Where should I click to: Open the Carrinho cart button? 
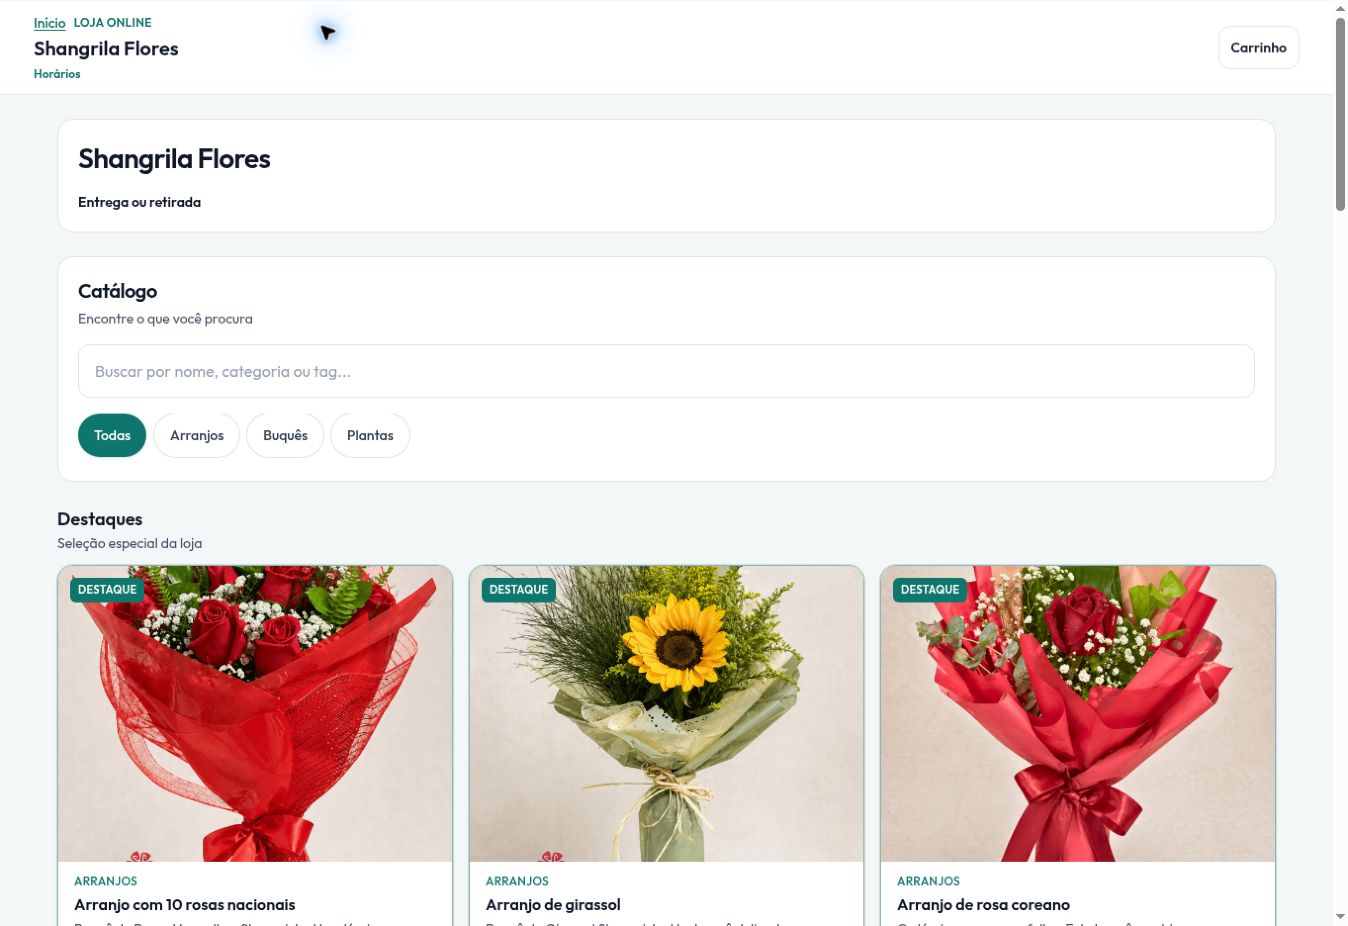(x=1258, y=48)
